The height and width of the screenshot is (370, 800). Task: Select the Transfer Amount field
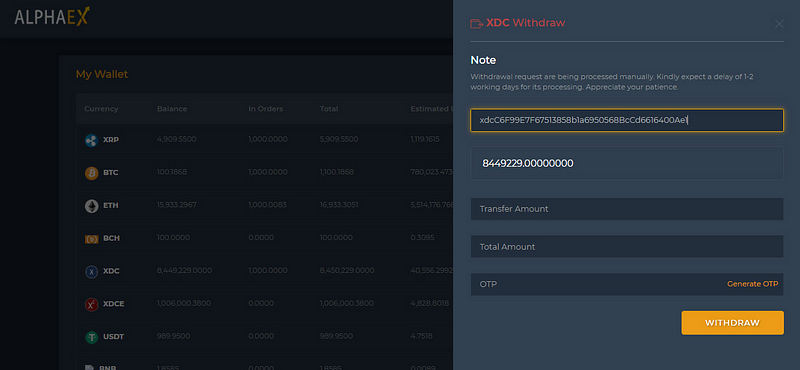point(627,209)
